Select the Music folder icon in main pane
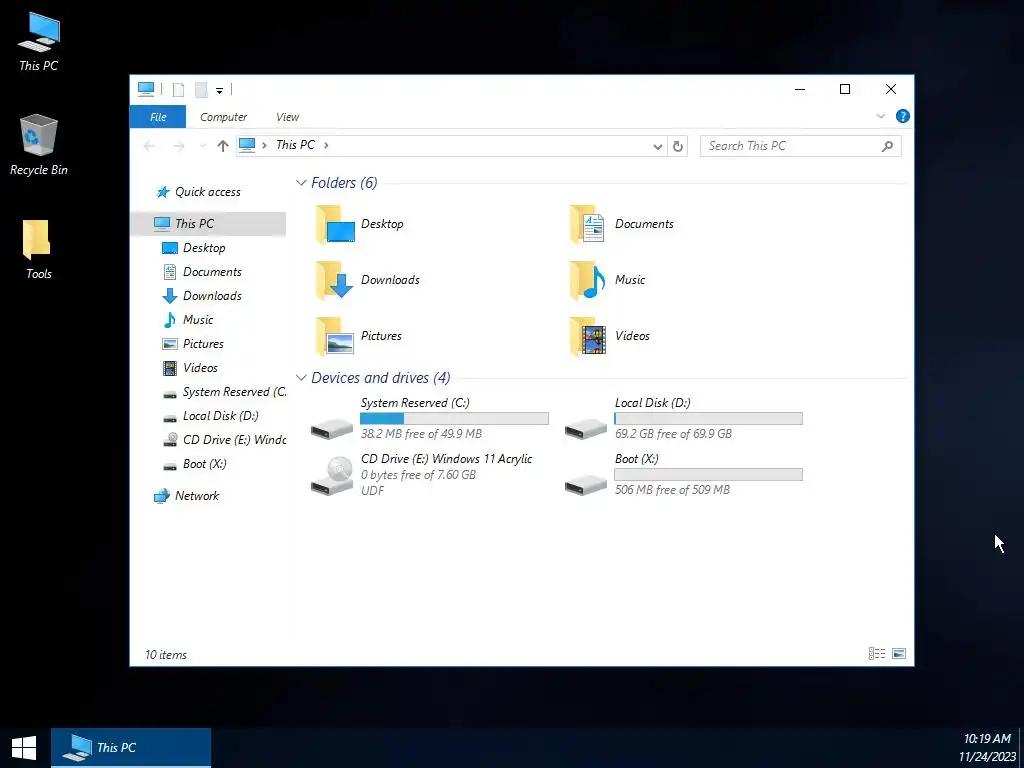This screenshot has width=1024, height=768. 587,280
